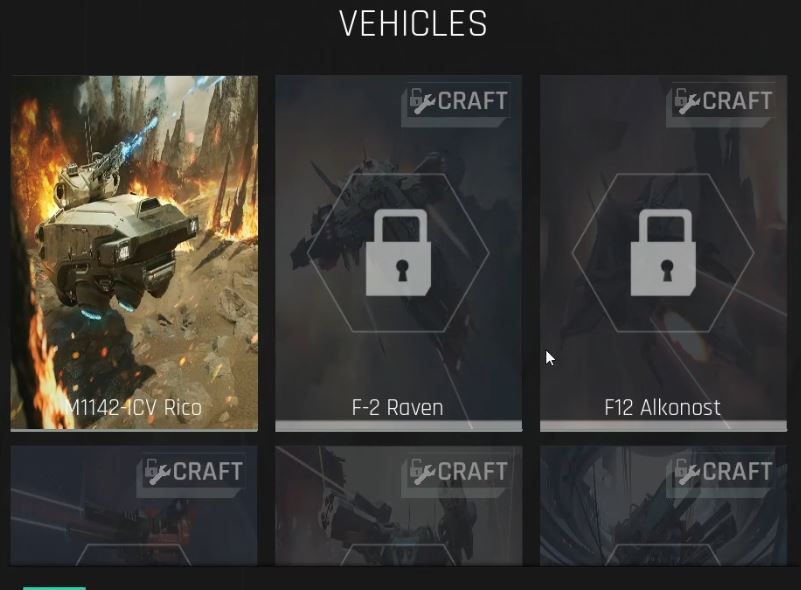The image size is (801, 590).
Task: Click the padlock icon on F-2 Raven
Action: point(398,252)
